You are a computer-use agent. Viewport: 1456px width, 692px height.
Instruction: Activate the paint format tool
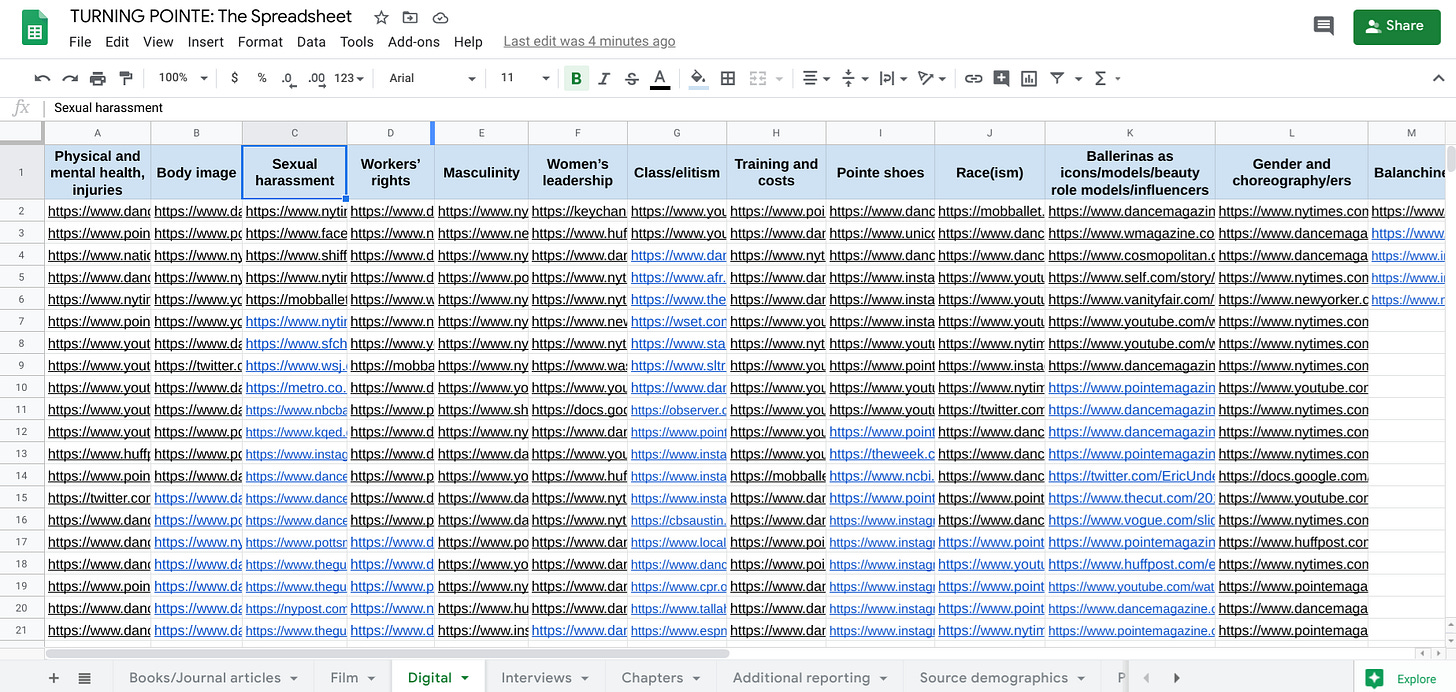click(x=126, y=78)
